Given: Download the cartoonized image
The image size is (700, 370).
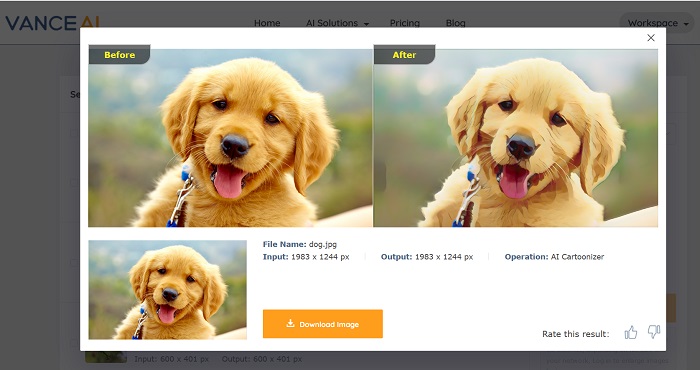Looking at the screenshot, I should pyautogui.click(x=322, y=324).
